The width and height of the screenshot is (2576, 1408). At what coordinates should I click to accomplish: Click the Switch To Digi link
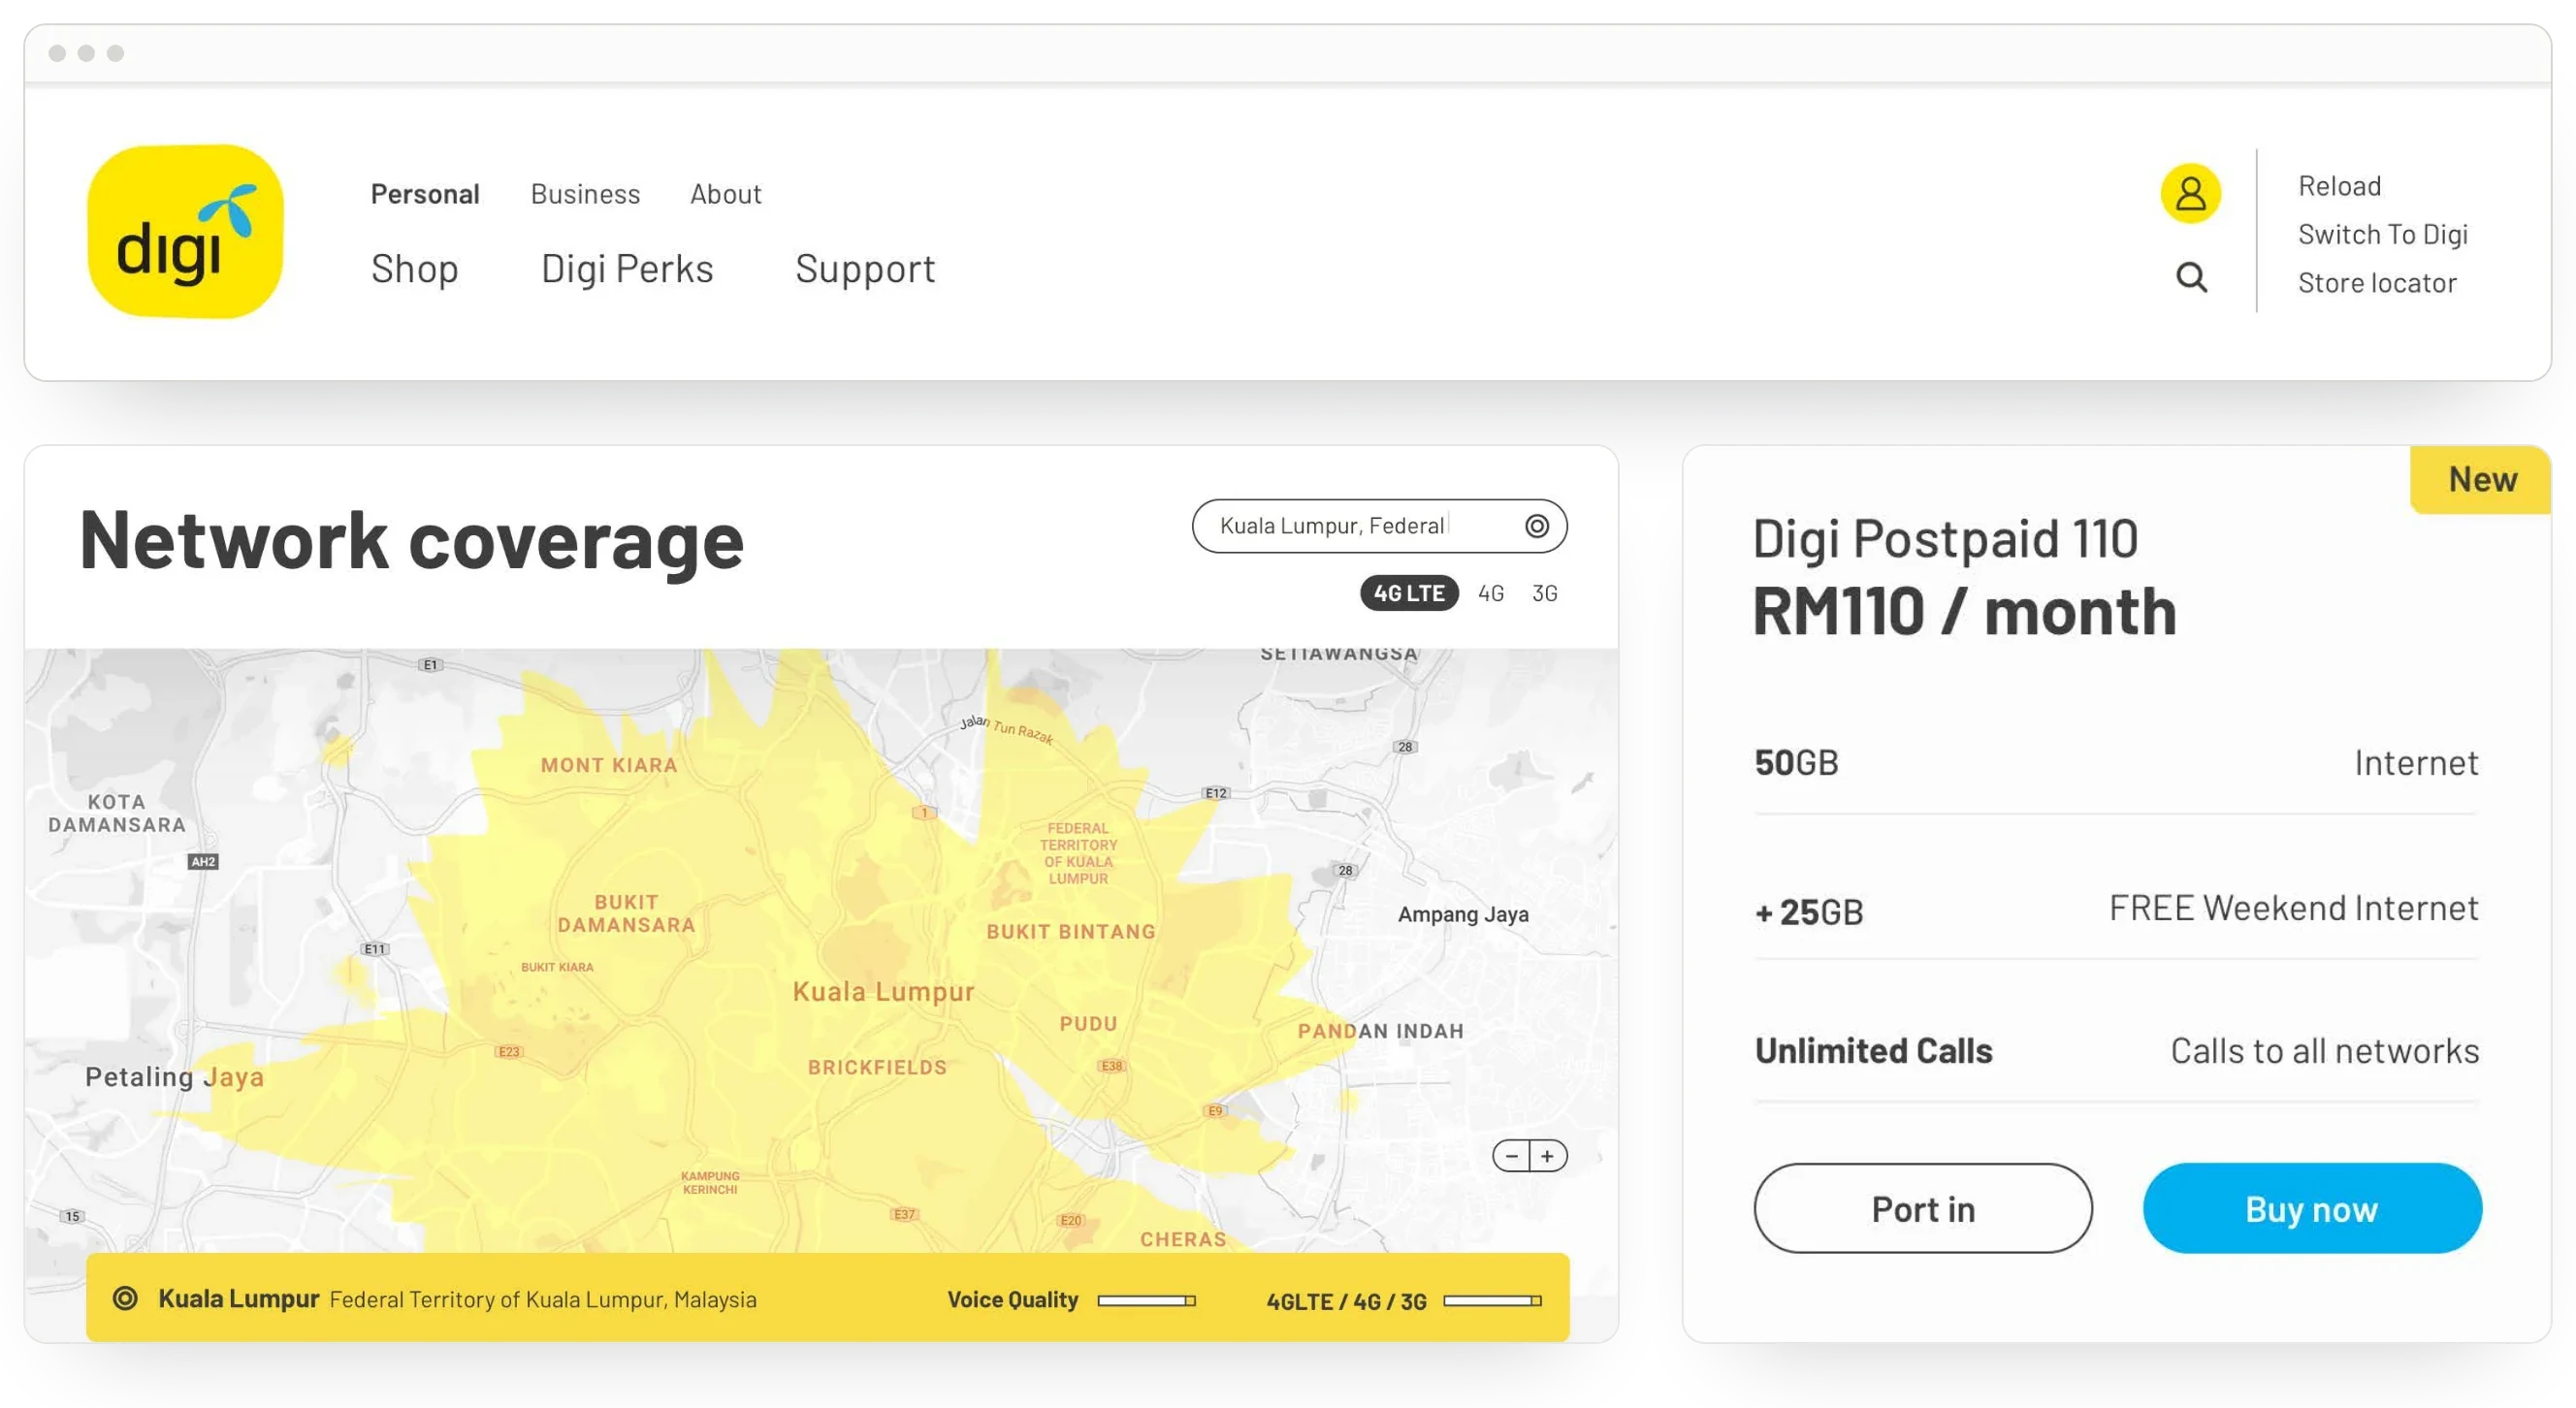click(2383, 234)
